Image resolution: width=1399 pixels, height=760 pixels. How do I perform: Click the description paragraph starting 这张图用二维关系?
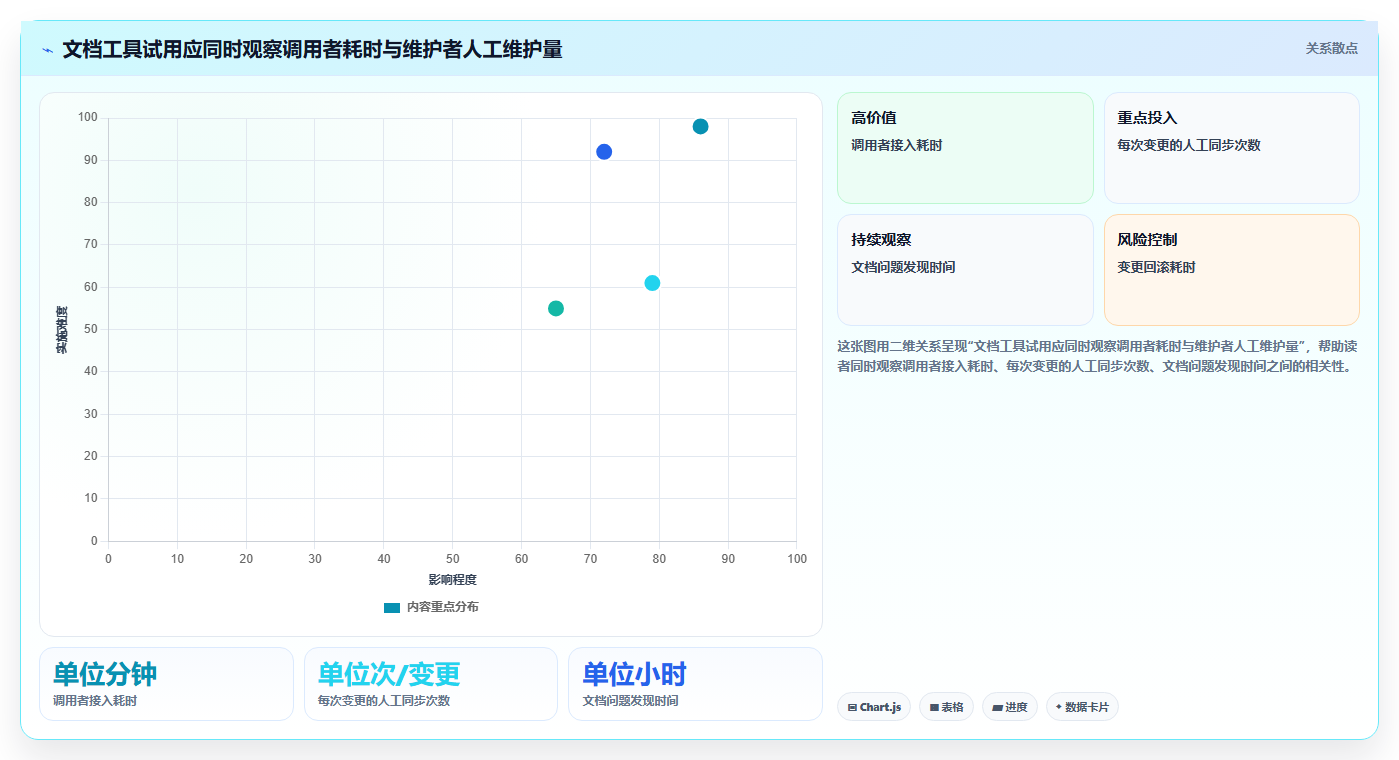click(1097, 356)
